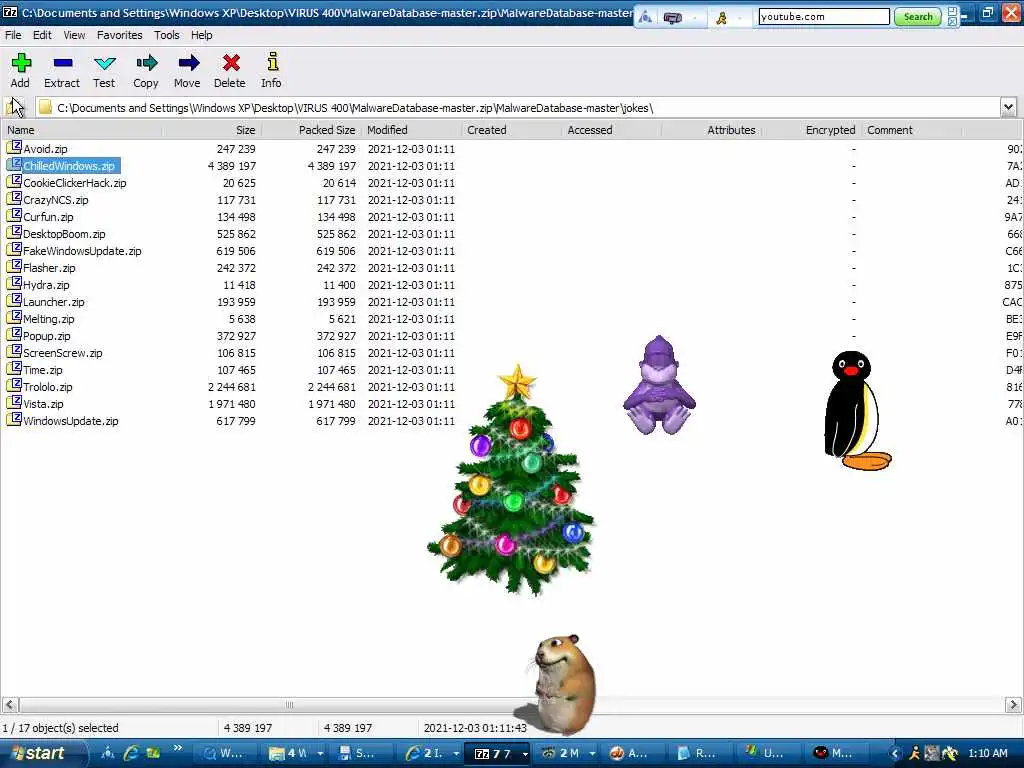1024x768 pixels.
Task: Click the horizontal scrollbar left arrow
Action: coord(10,705)
